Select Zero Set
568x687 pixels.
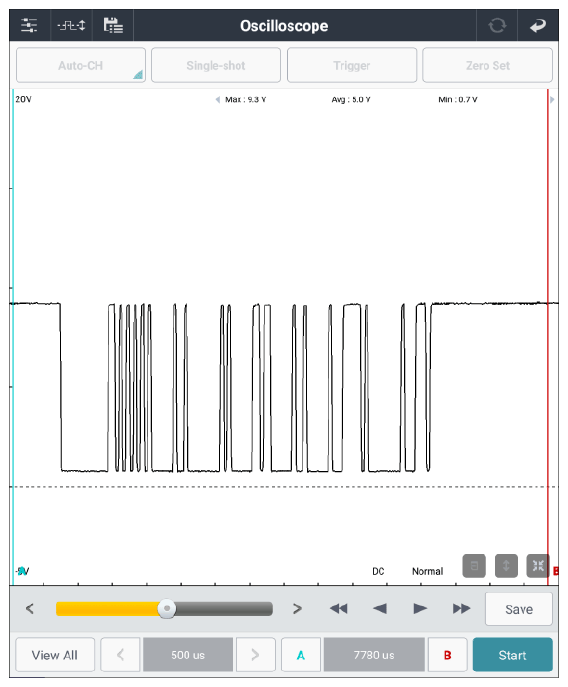(487, 65)
